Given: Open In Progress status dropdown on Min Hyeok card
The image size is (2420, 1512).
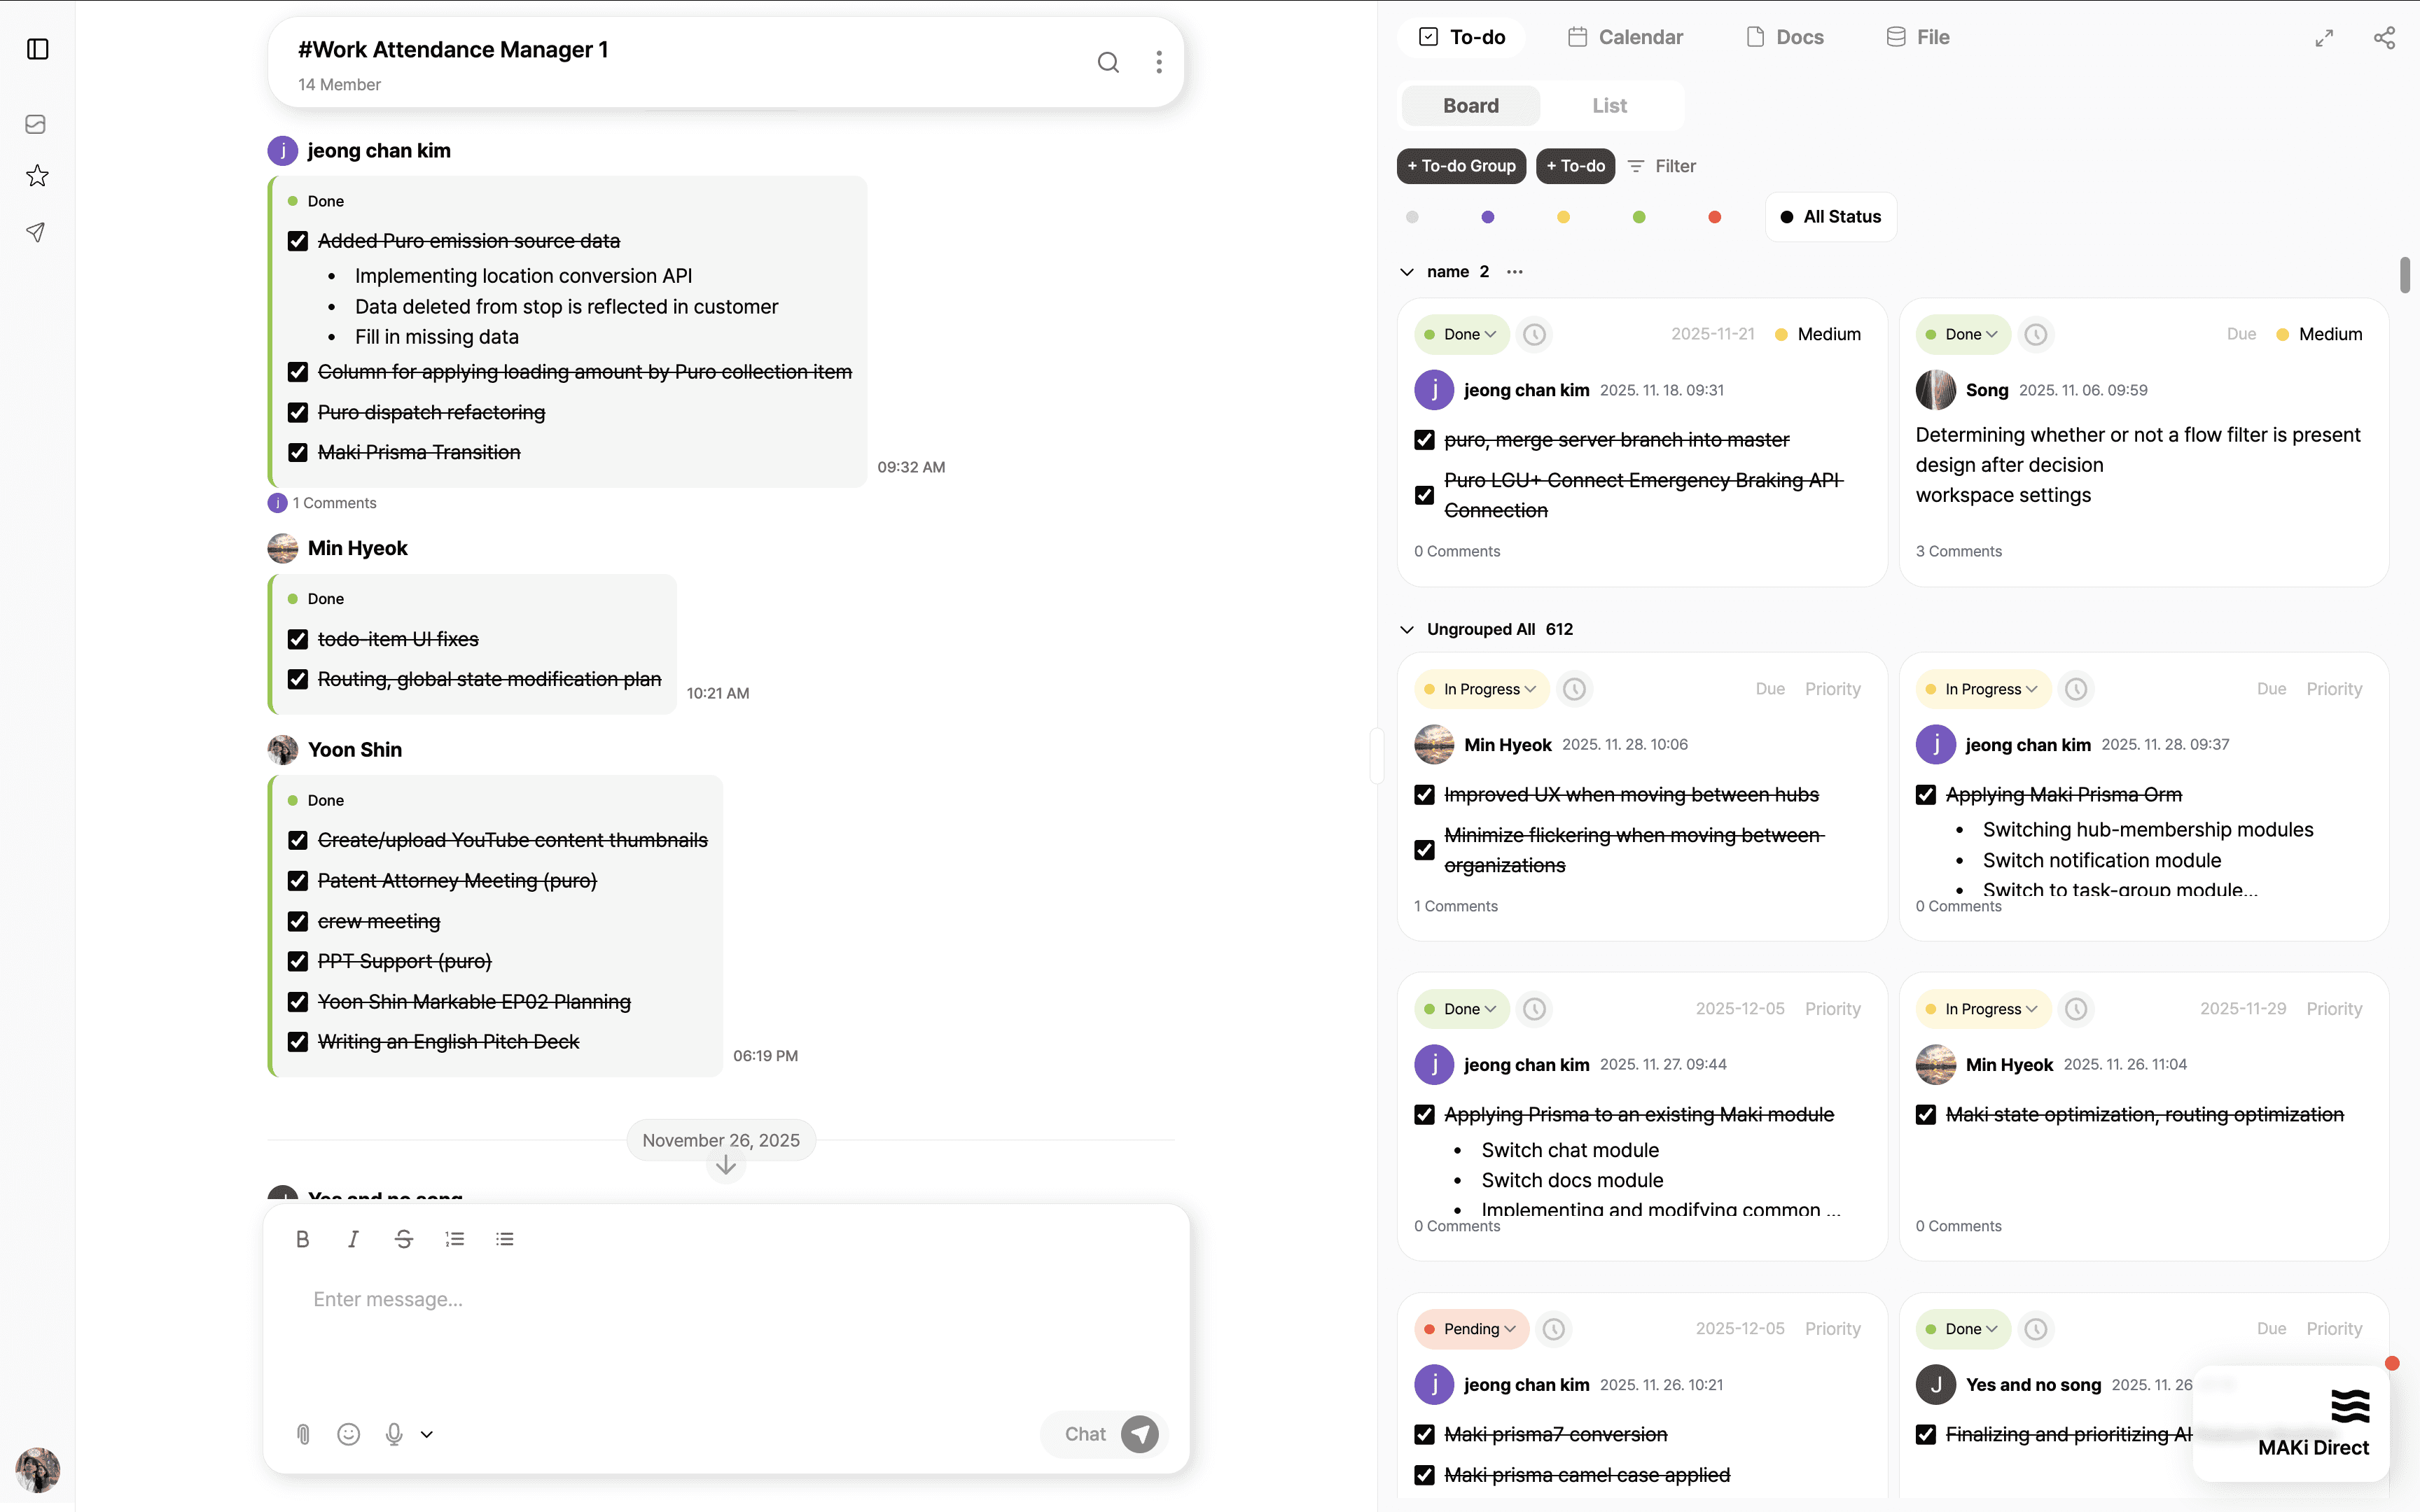Looking at the screenshot, I should [1481, 689].
